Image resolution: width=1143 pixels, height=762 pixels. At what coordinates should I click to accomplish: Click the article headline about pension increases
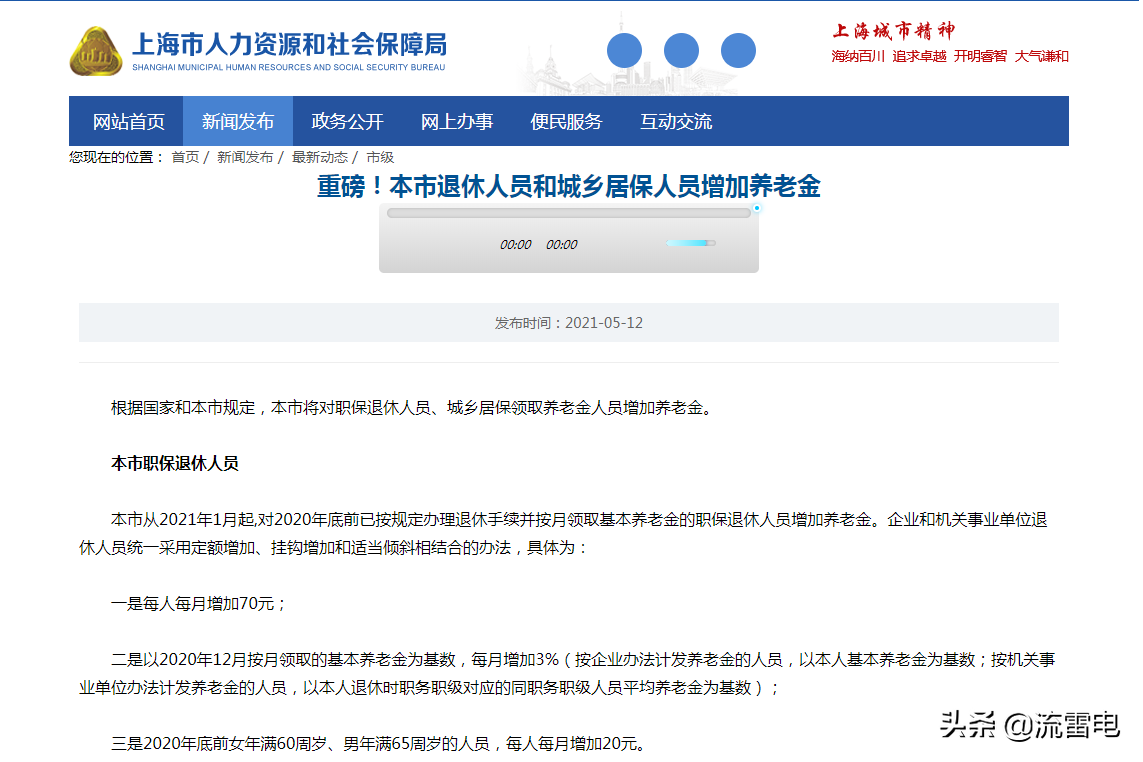pos(568,188)
